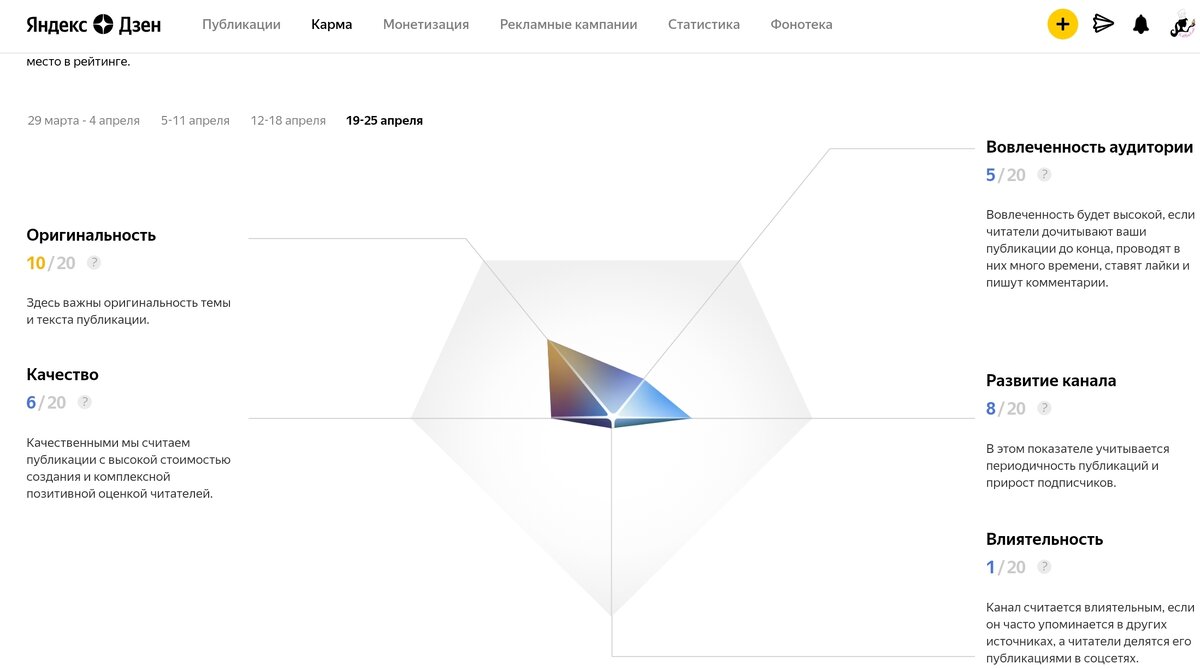
Task: Open Фонотека tab
Action: click(x=801, y=24)
